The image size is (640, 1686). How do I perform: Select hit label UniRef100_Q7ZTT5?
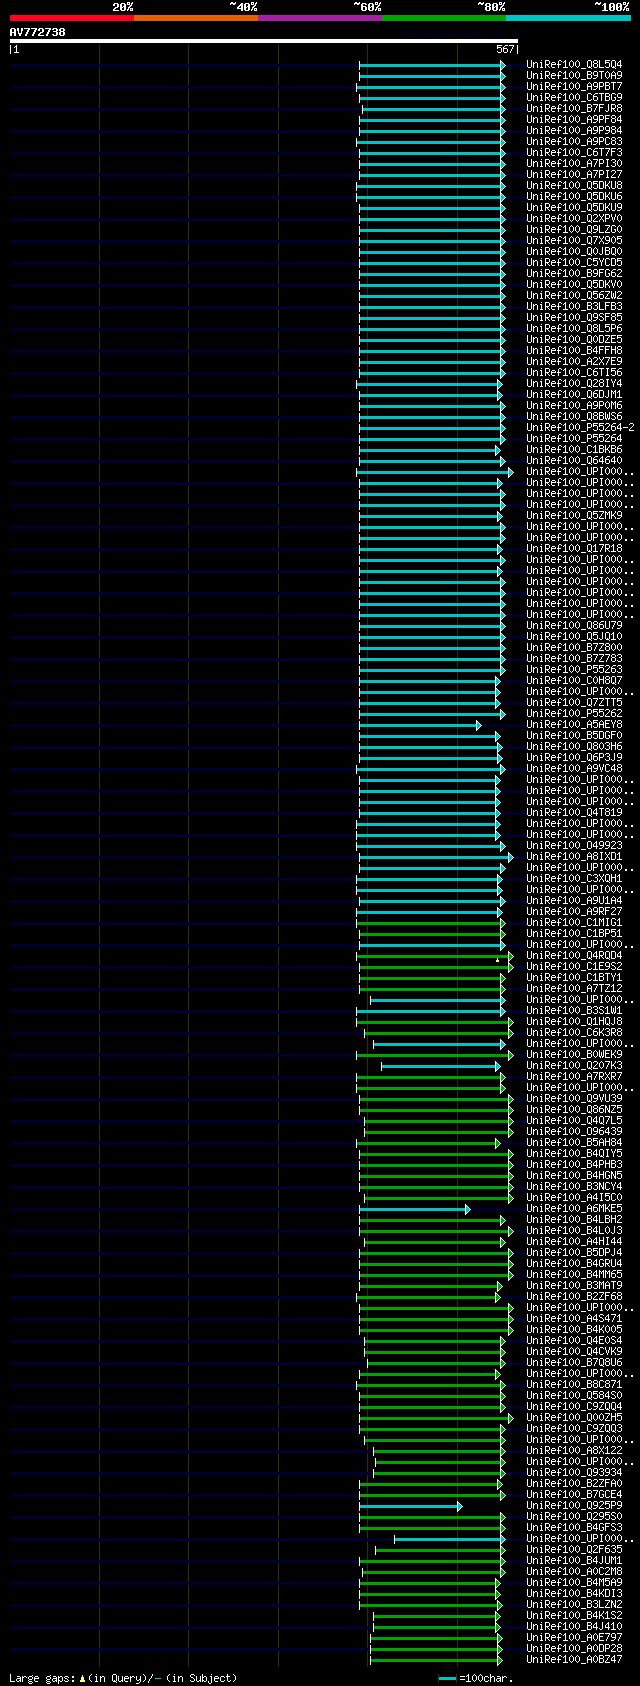(x=574, y=702)
